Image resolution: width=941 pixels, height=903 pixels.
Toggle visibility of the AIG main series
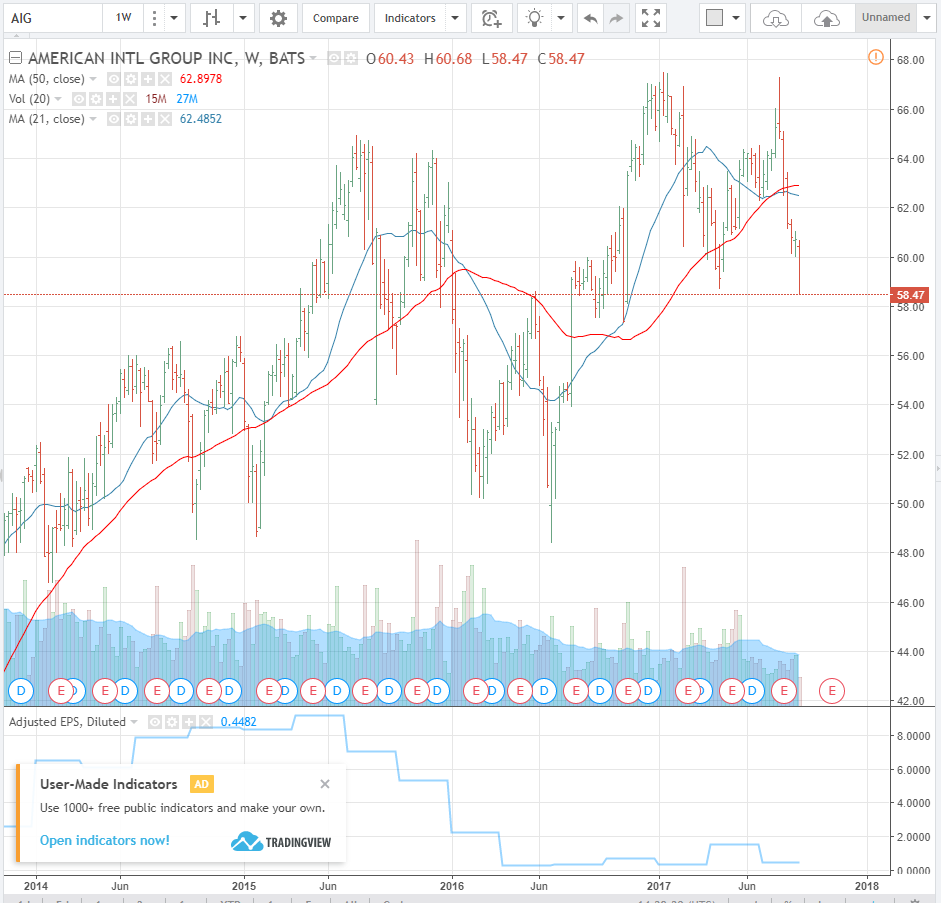(x=334, y=58)
